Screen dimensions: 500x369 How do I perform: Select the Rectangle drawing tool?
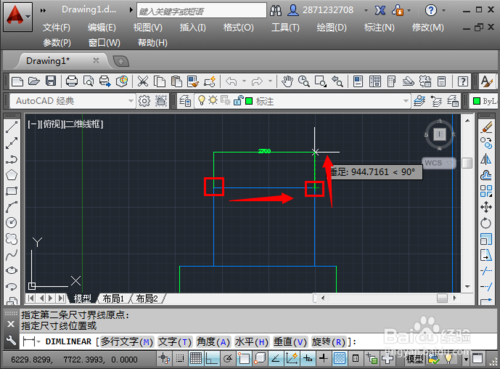[x=11, y=191]
